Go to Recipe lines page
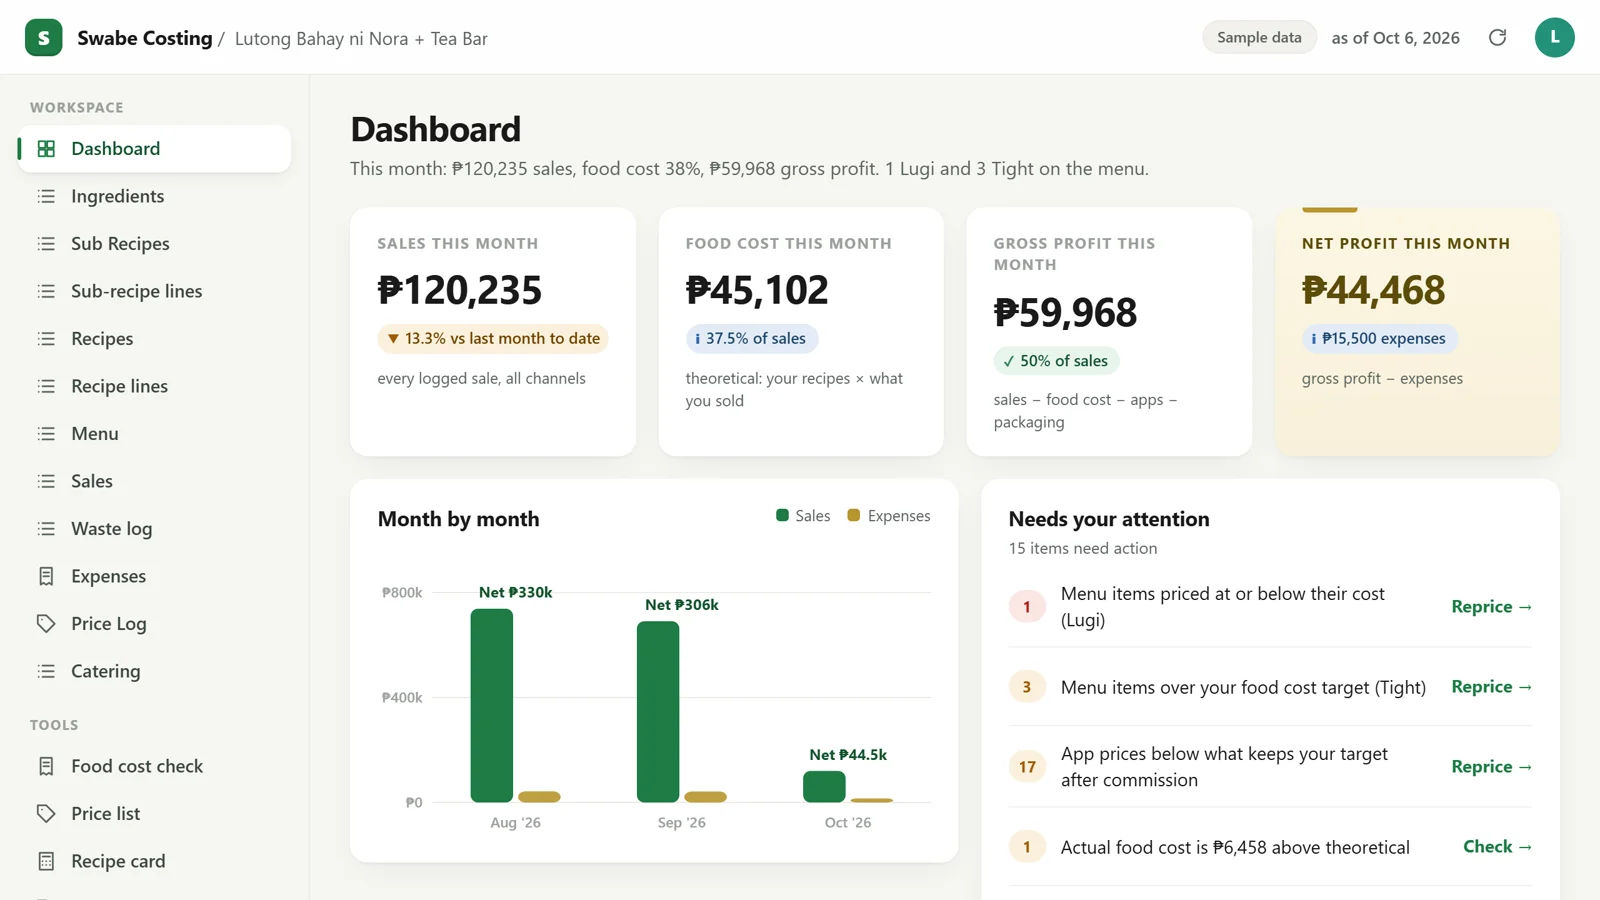This screenshot has height=900, width=1600. (154, 386)
